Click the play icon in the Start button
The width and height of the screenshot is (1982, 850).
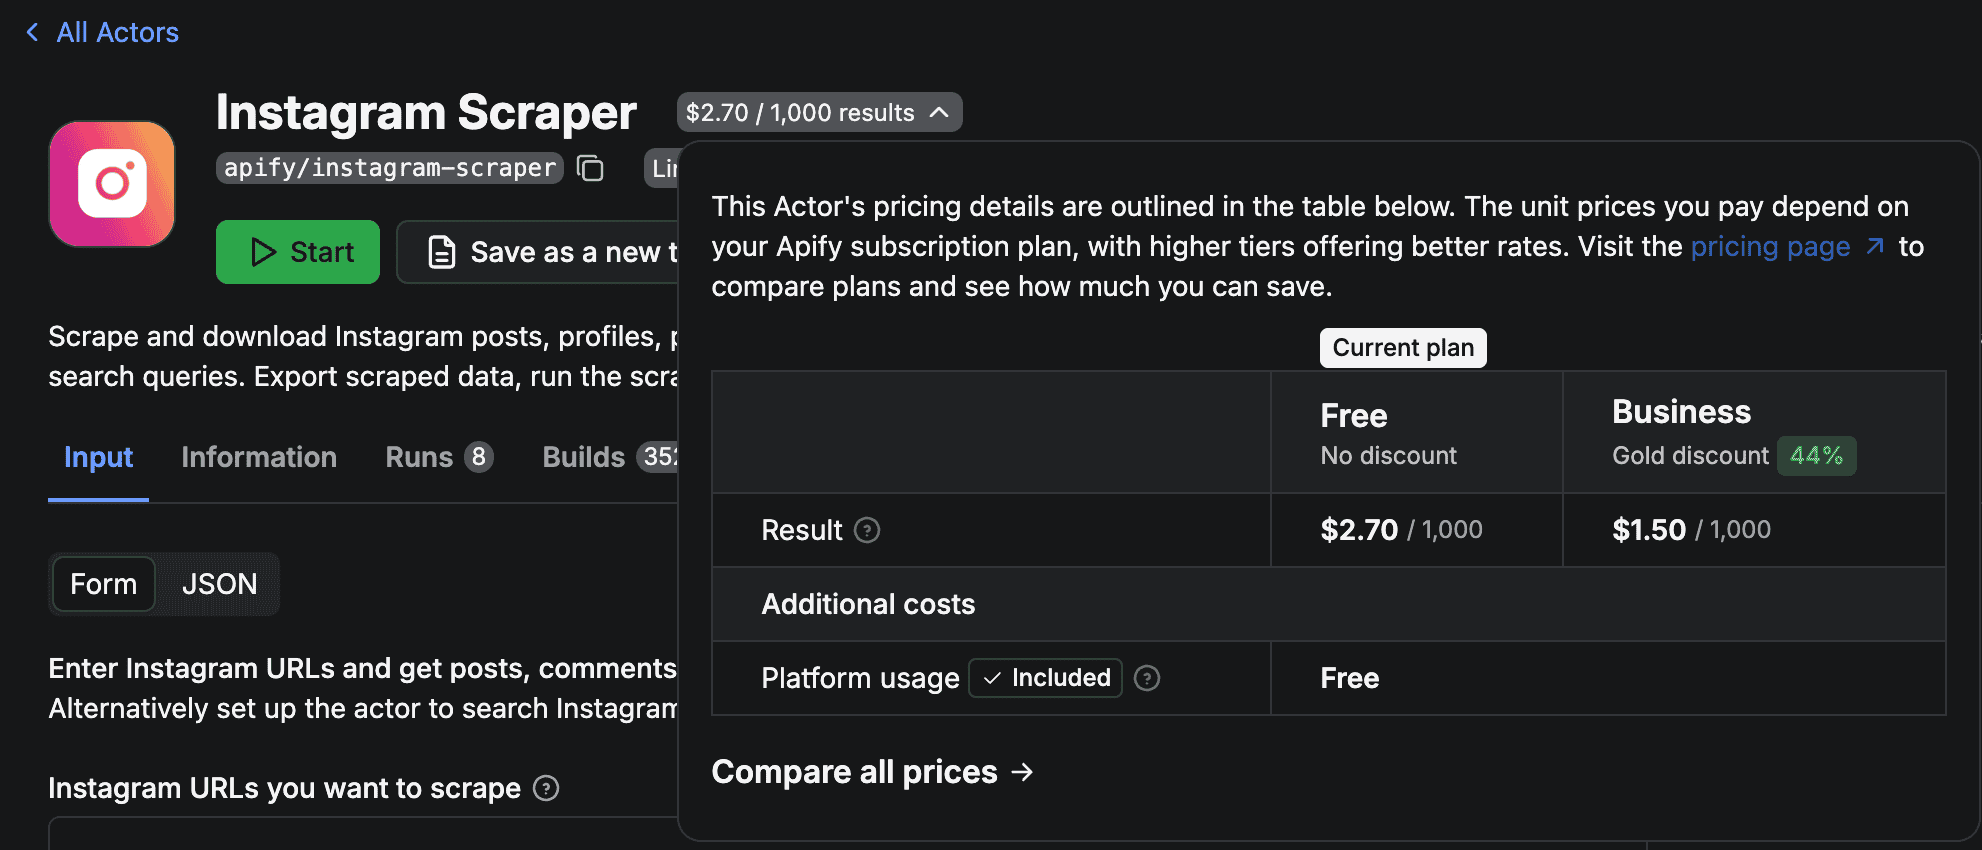263,252
